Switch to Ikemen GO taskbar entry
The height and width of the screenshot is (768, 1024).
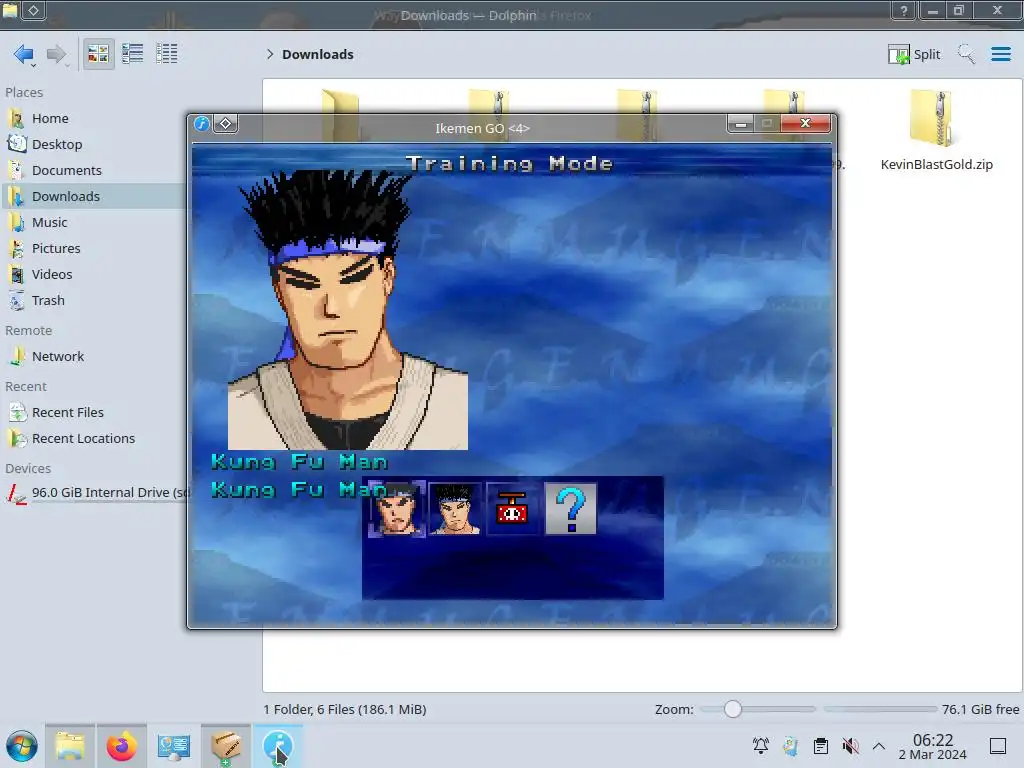click(278, 746)
